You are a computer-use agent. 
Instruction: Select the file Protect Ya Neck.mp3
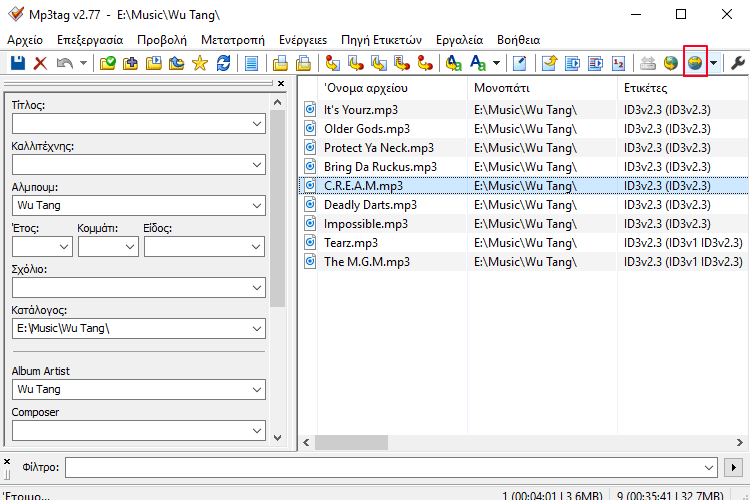coord(379,148)
